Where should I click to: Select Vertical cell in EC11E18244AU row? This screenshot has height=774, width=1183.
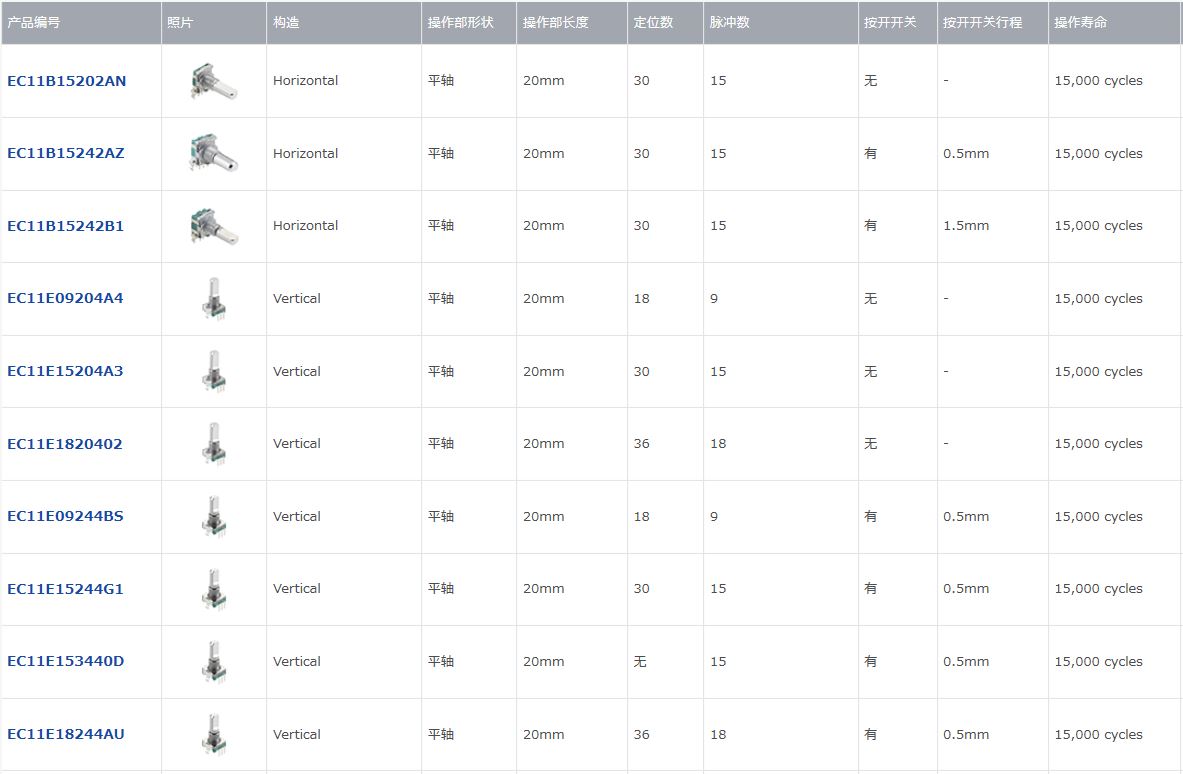[x=297, y=734]
